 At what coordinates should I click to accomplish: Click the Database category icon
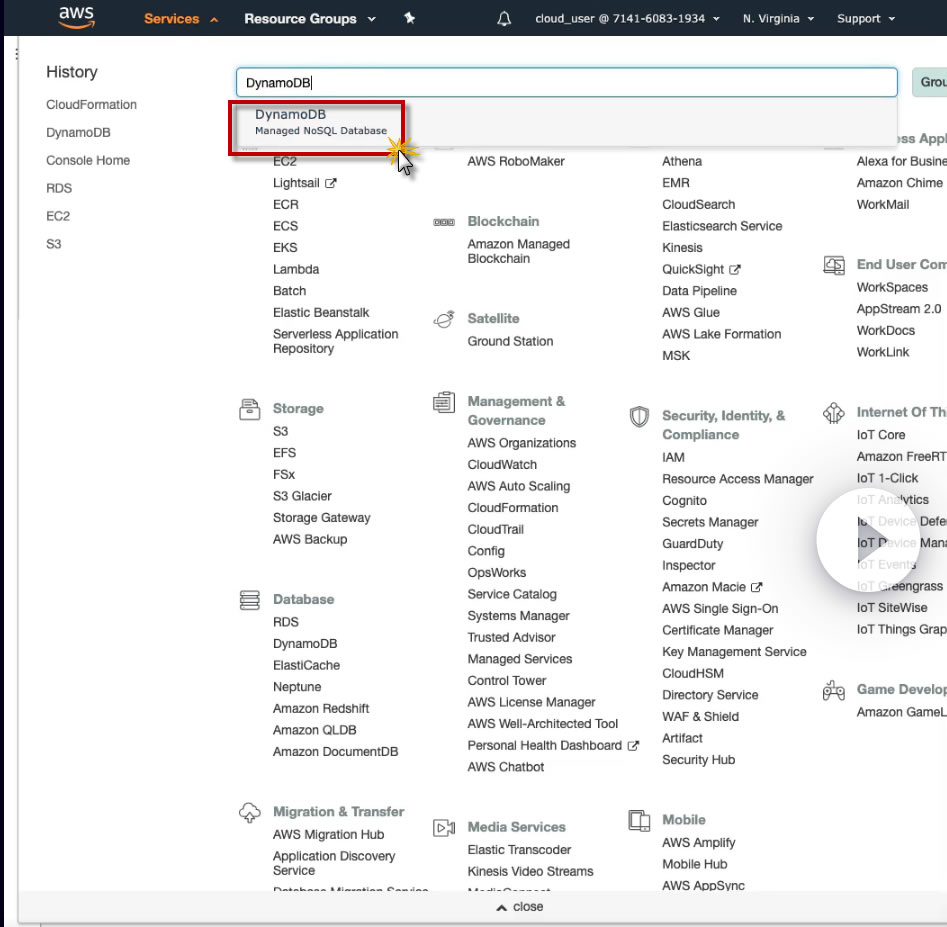(x=249, y=600)
